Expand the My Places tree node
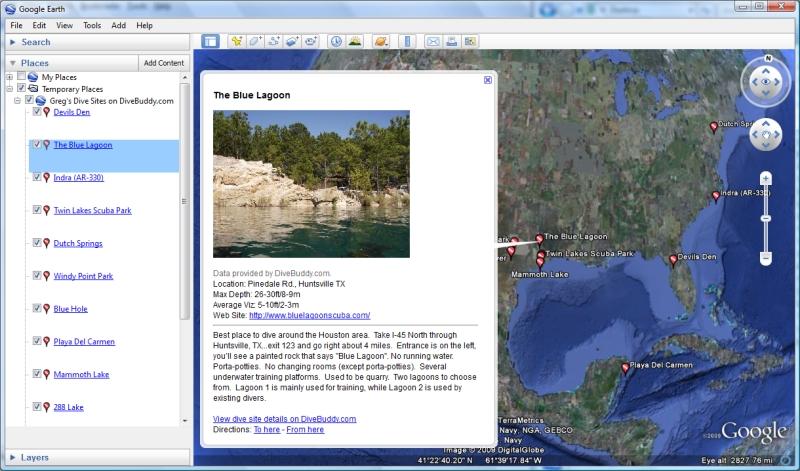 pyautogui.click(x=9, y=77)
